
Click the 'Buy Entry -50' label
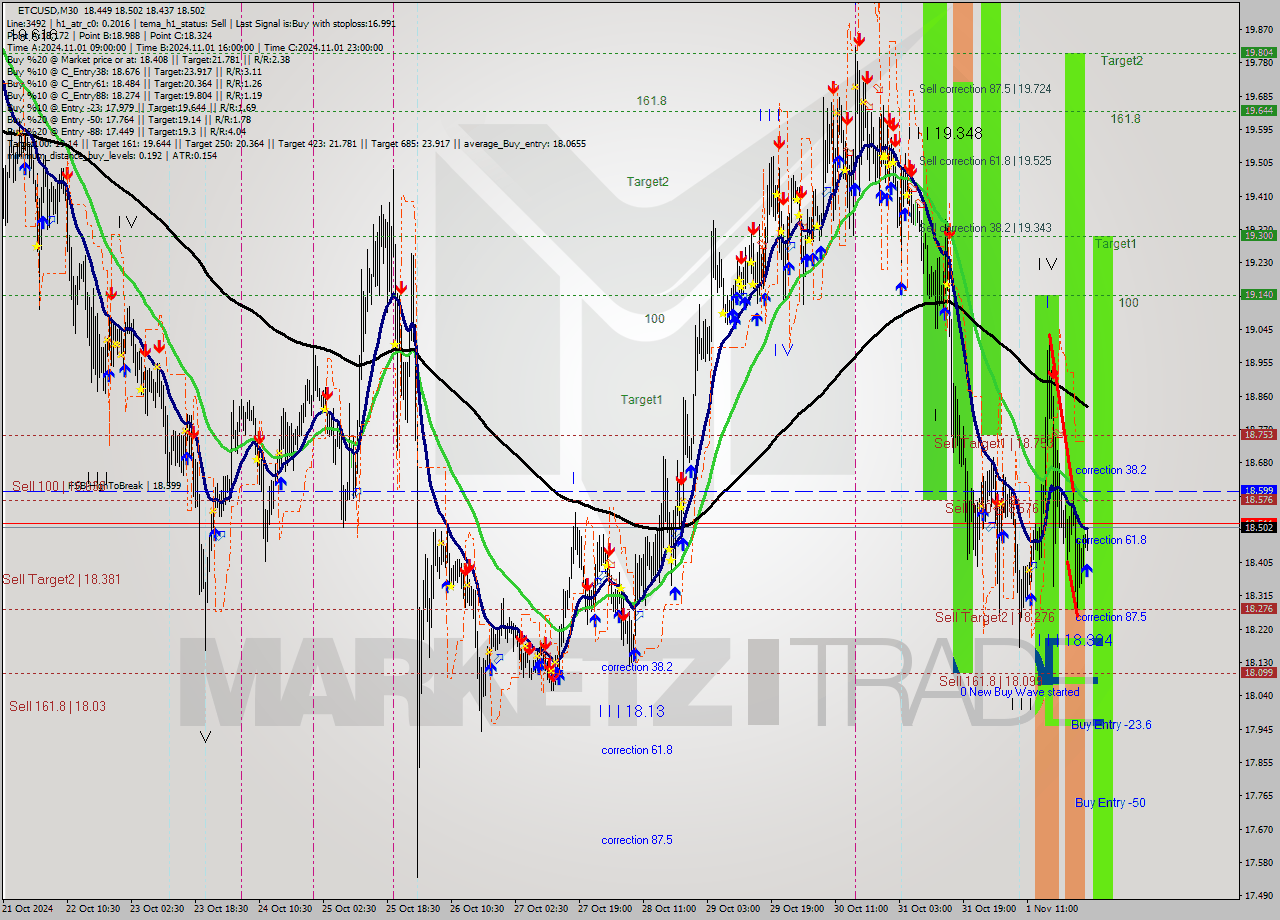[1110, 803]
